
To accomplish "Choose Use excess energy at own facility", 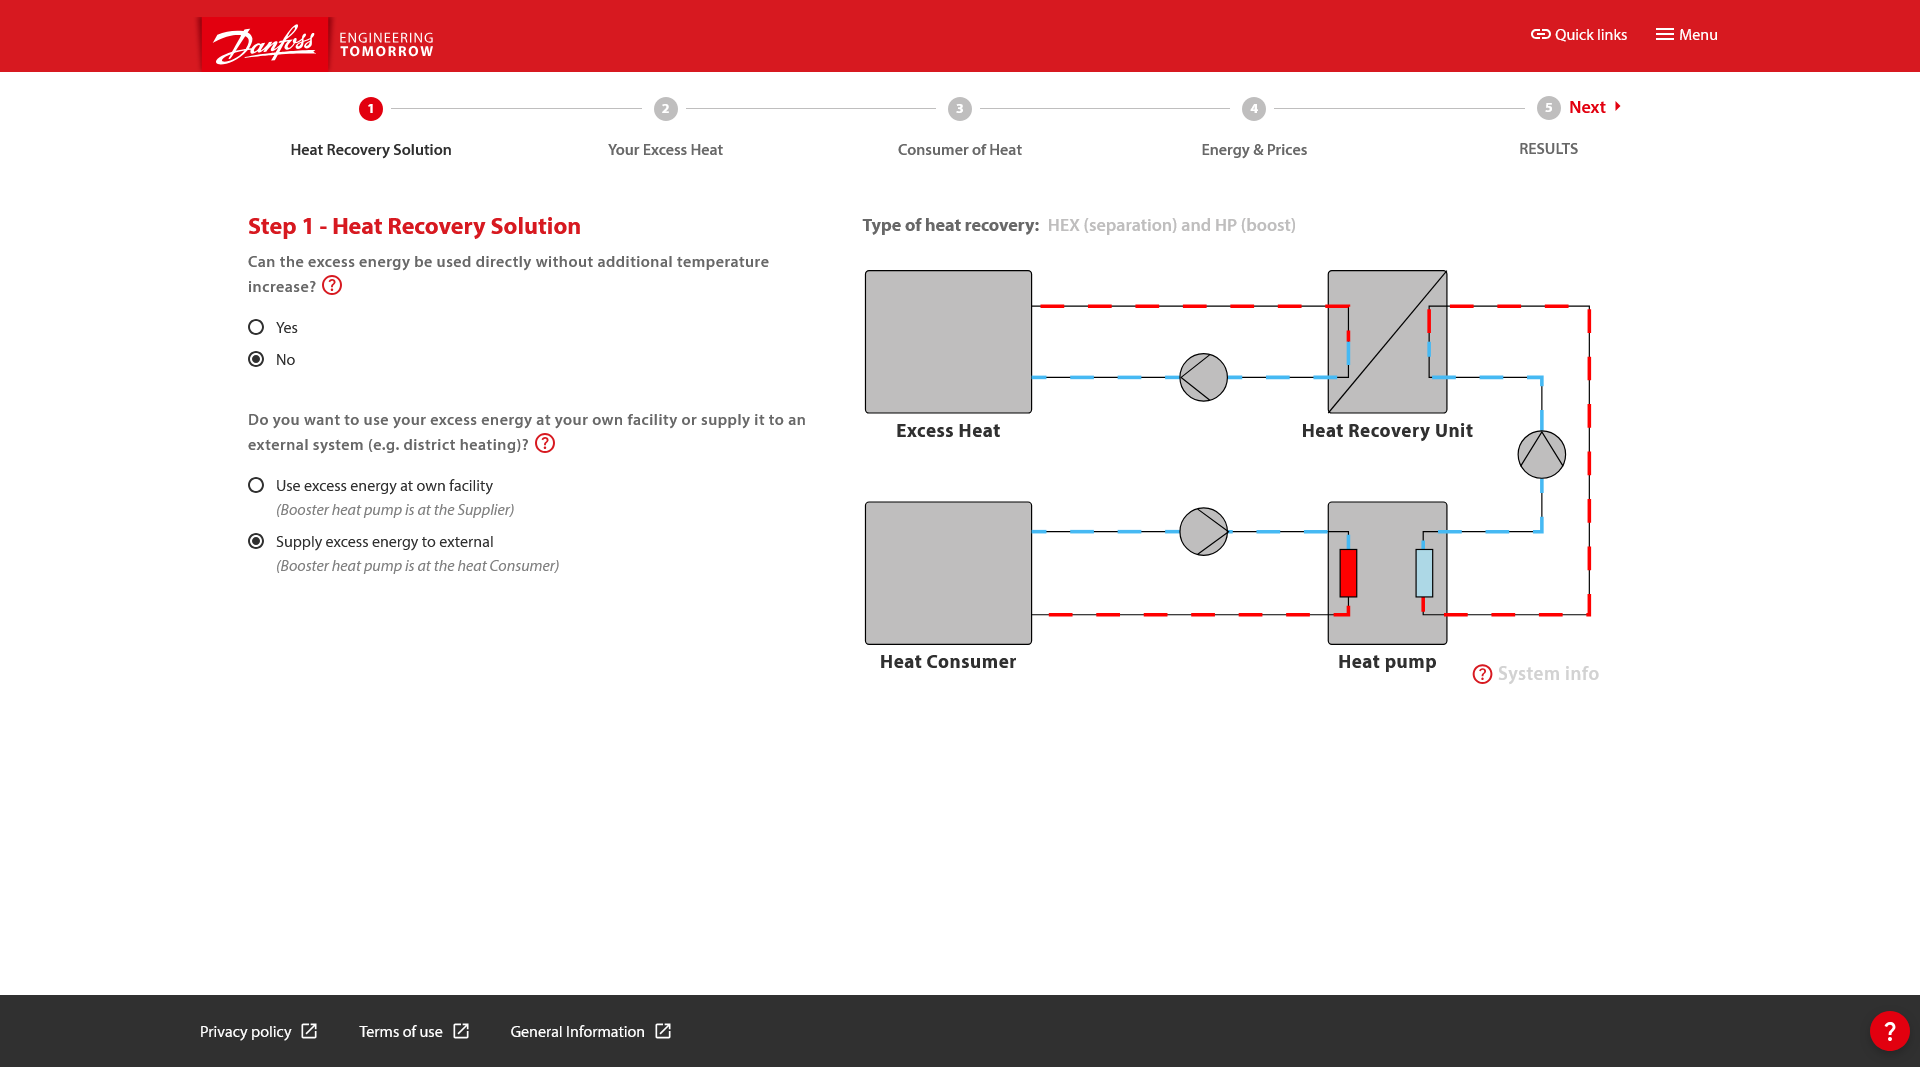I will click(x=256, y=486).
